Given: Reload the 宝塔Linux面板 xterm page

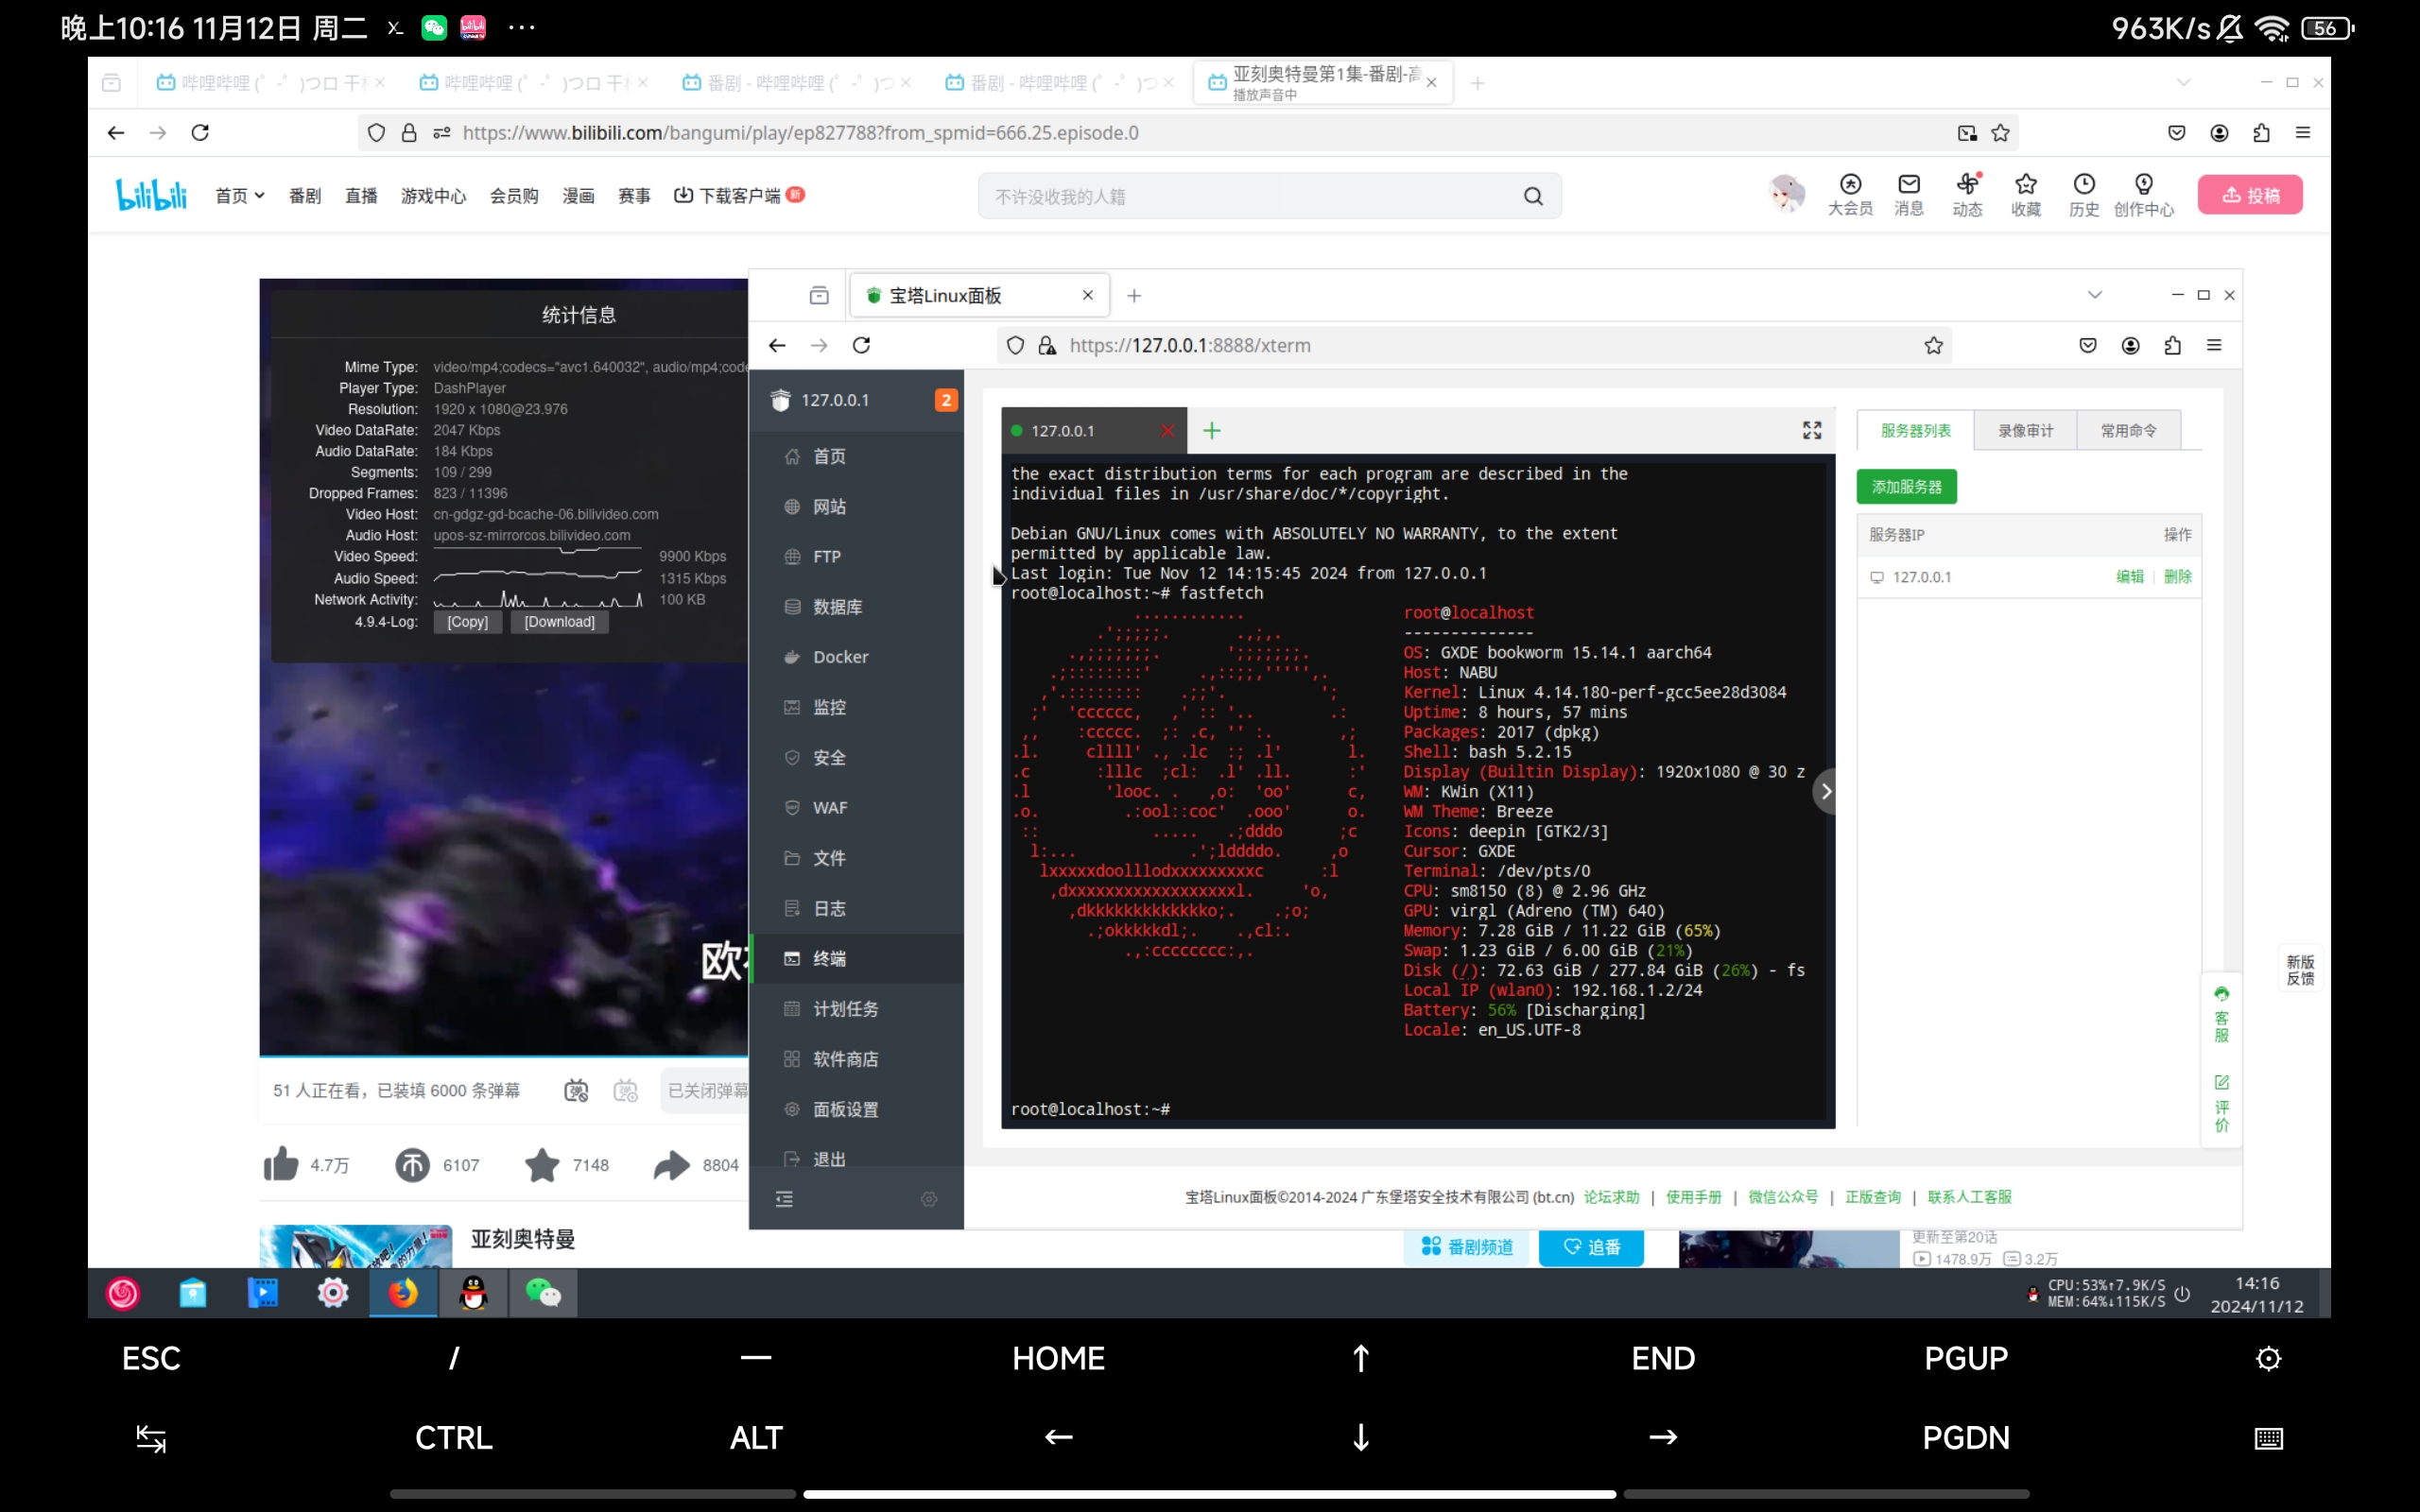Looking at the screenshot, I should pos(861,345).
